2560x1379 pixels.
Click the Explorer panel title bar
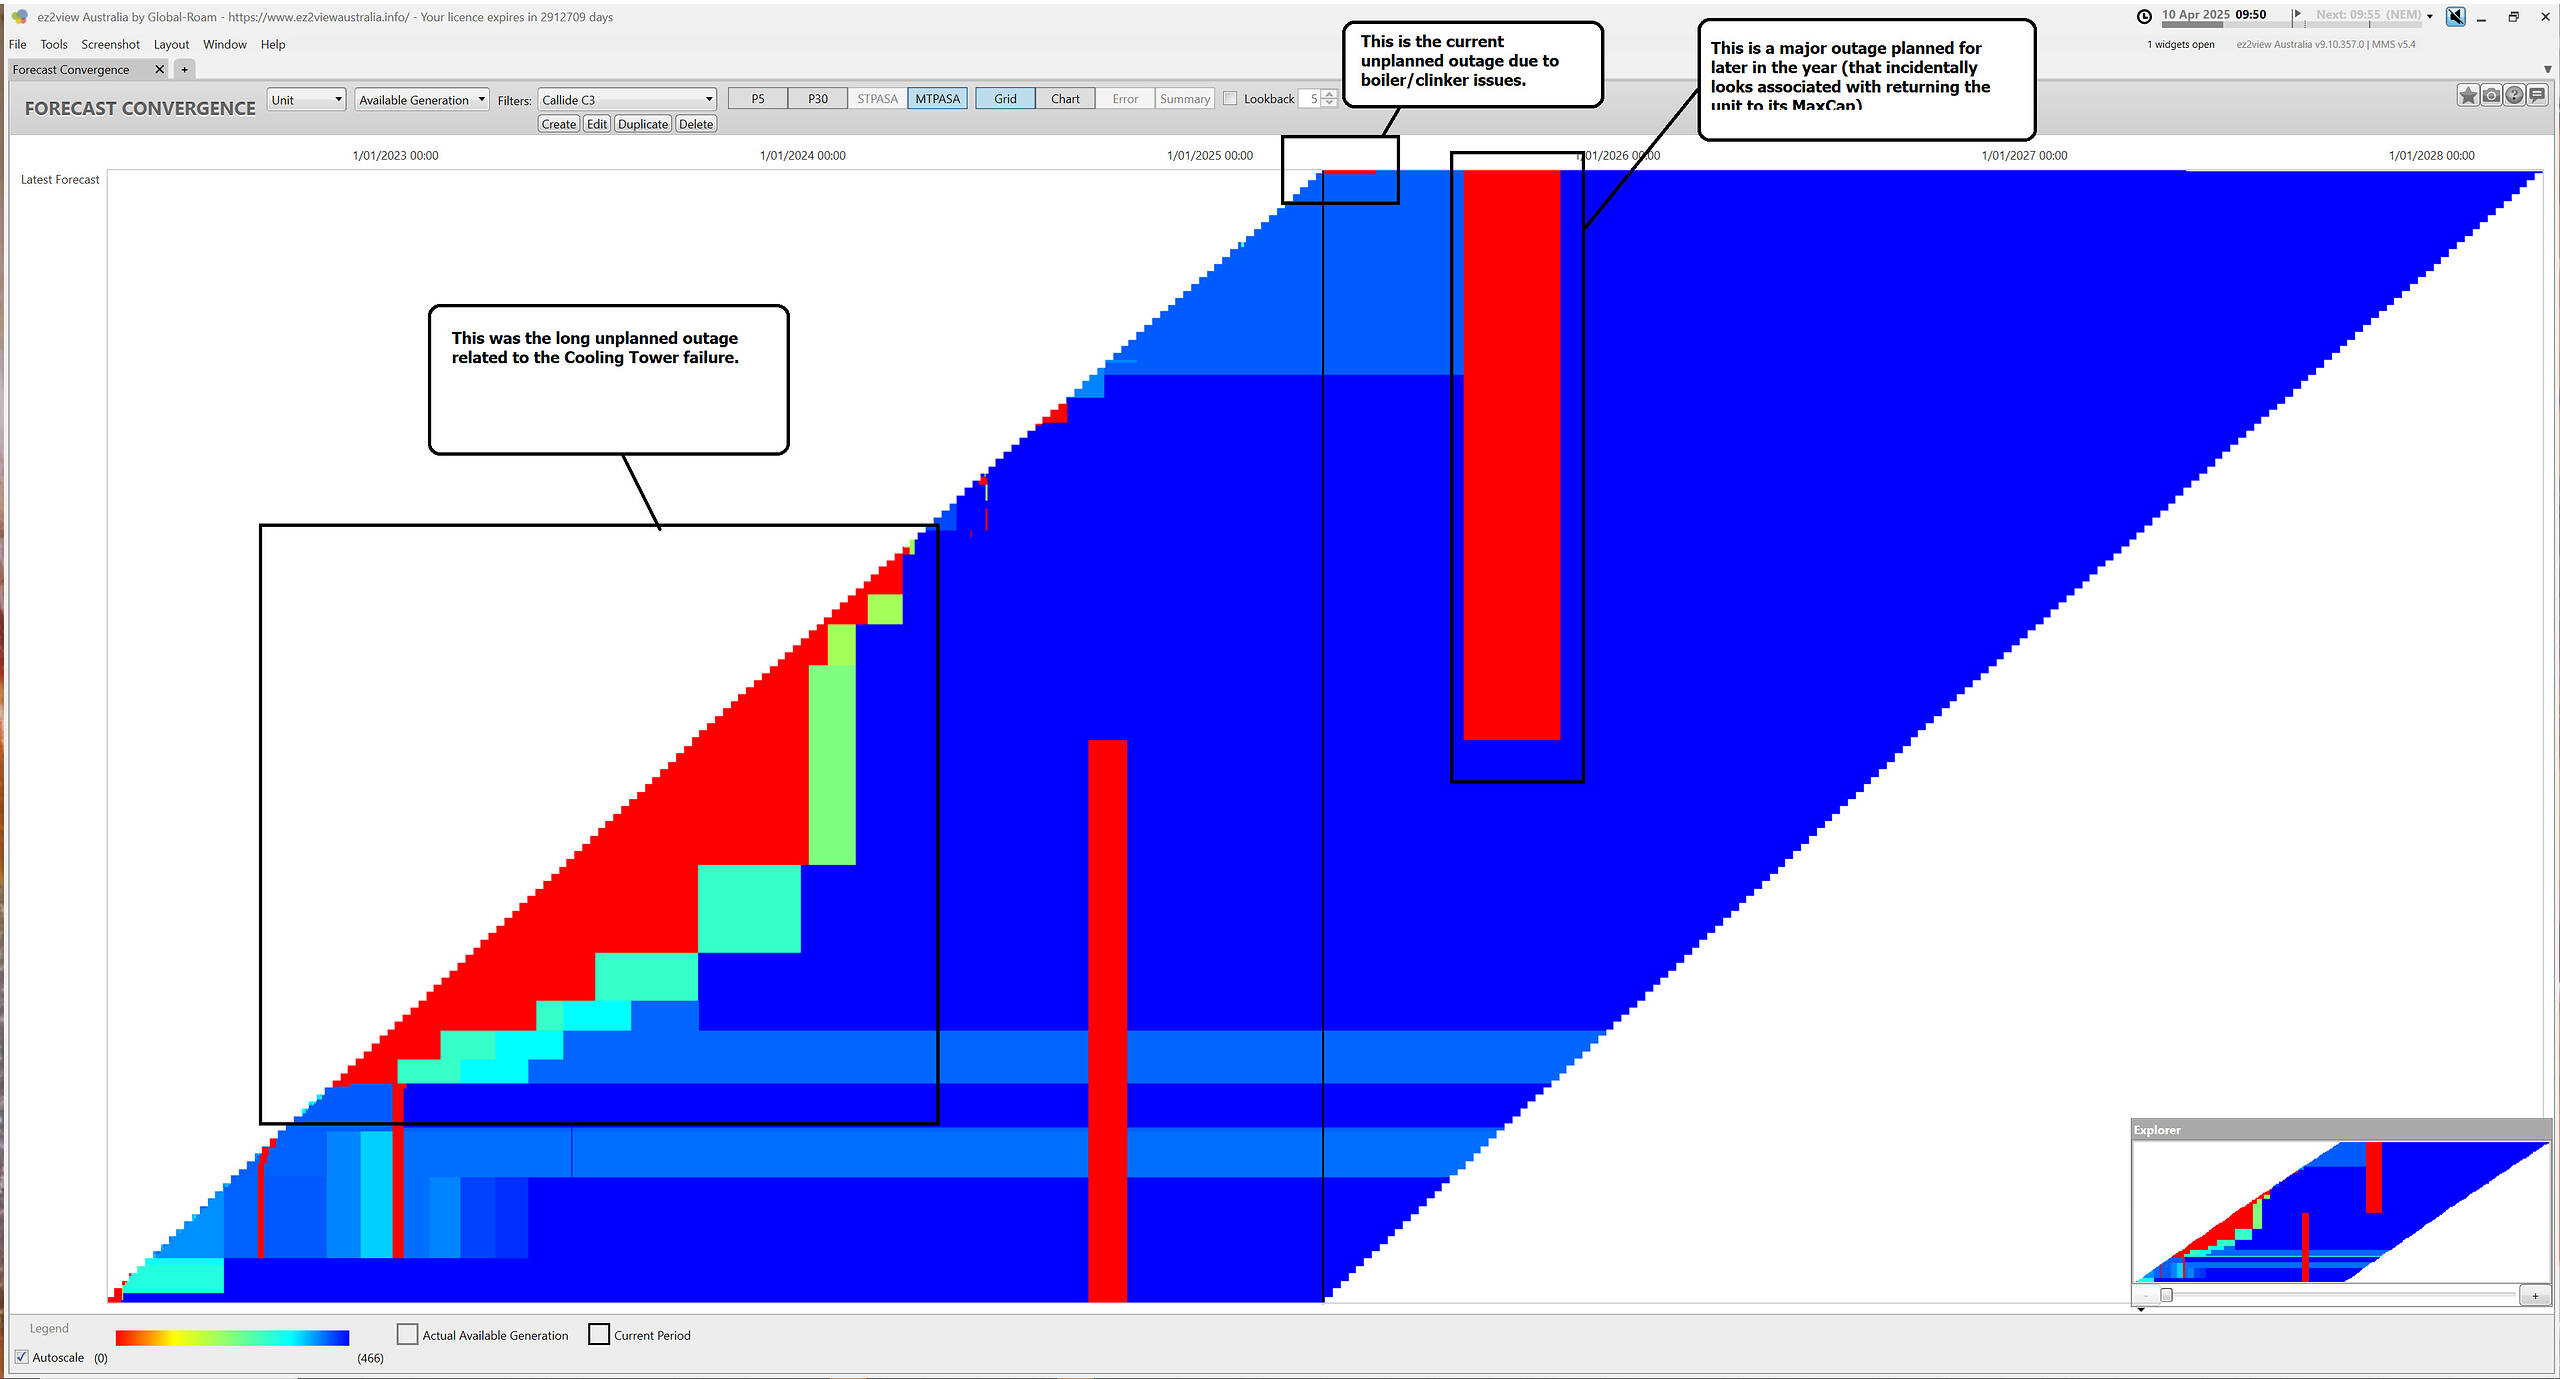click(x=2341, y=1129)
